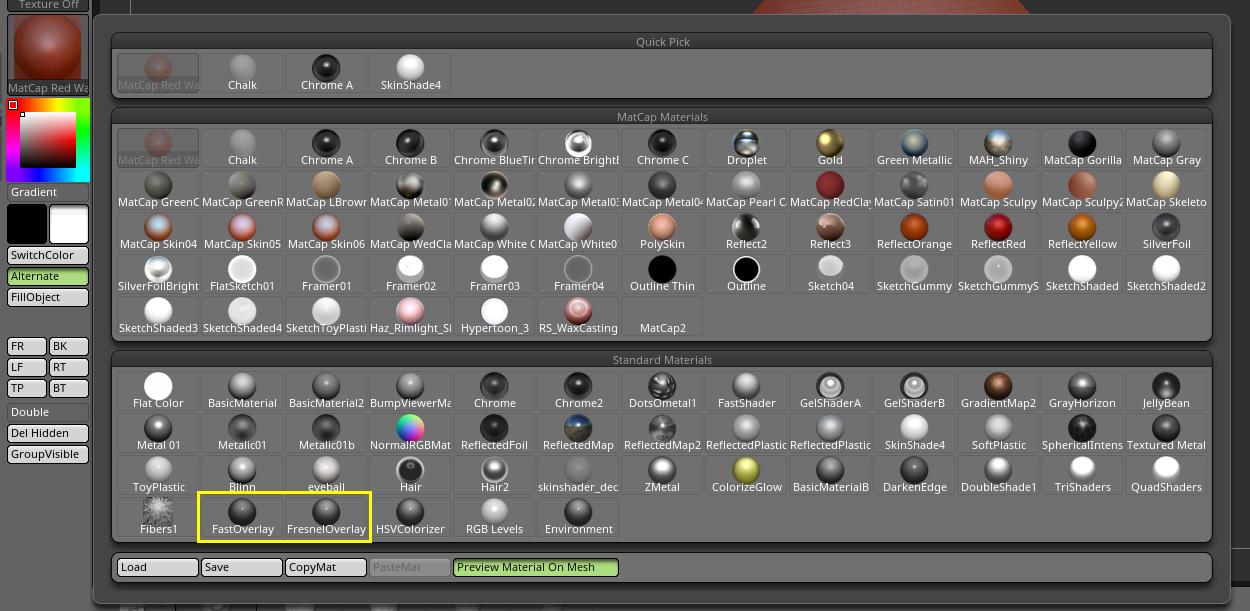Click the Gradient button
Screen dimensions: 1250x611
pyautogui.click(x=48, y=192)
